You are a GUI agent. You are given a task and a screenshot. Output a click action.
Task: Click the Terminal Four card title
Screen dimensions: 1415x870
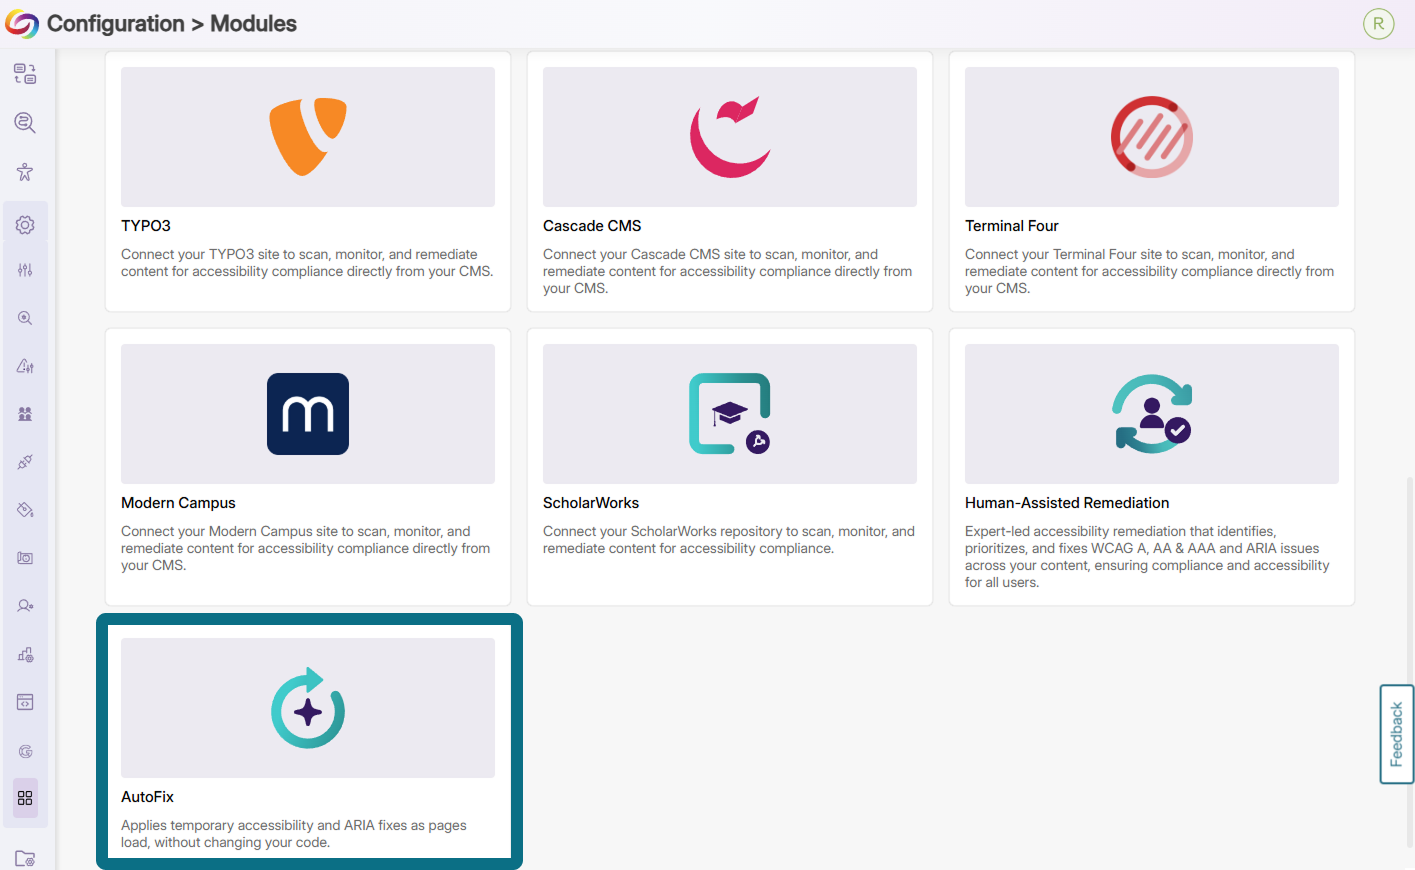pyautogui.click(x=1012, y=226)
